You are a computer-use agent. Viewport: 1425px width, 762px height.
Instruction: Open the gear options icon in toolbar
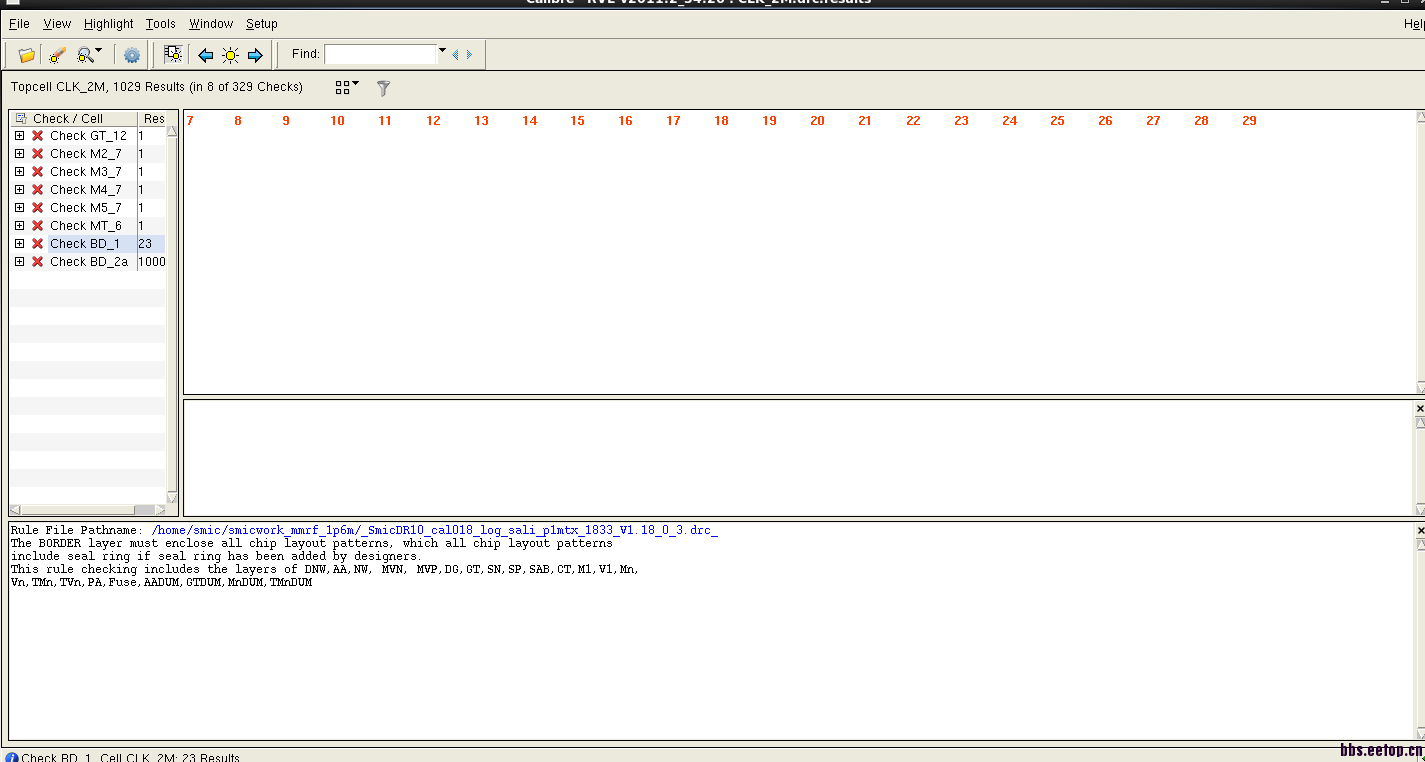click(132, 55)
